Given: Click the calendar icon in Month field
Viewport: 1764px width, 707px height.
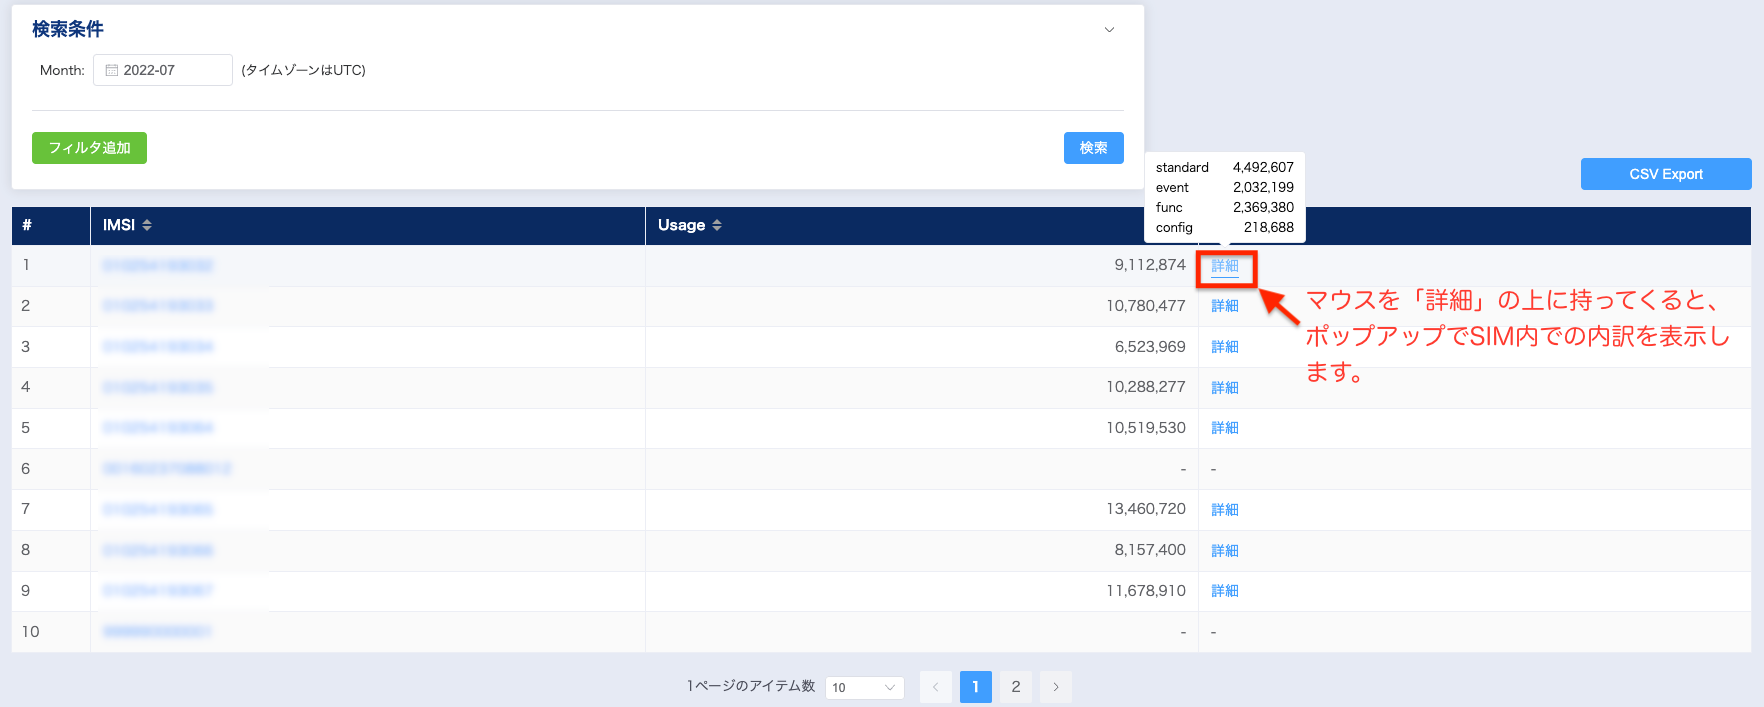Looking at the screenshot, I should [112, 70].
